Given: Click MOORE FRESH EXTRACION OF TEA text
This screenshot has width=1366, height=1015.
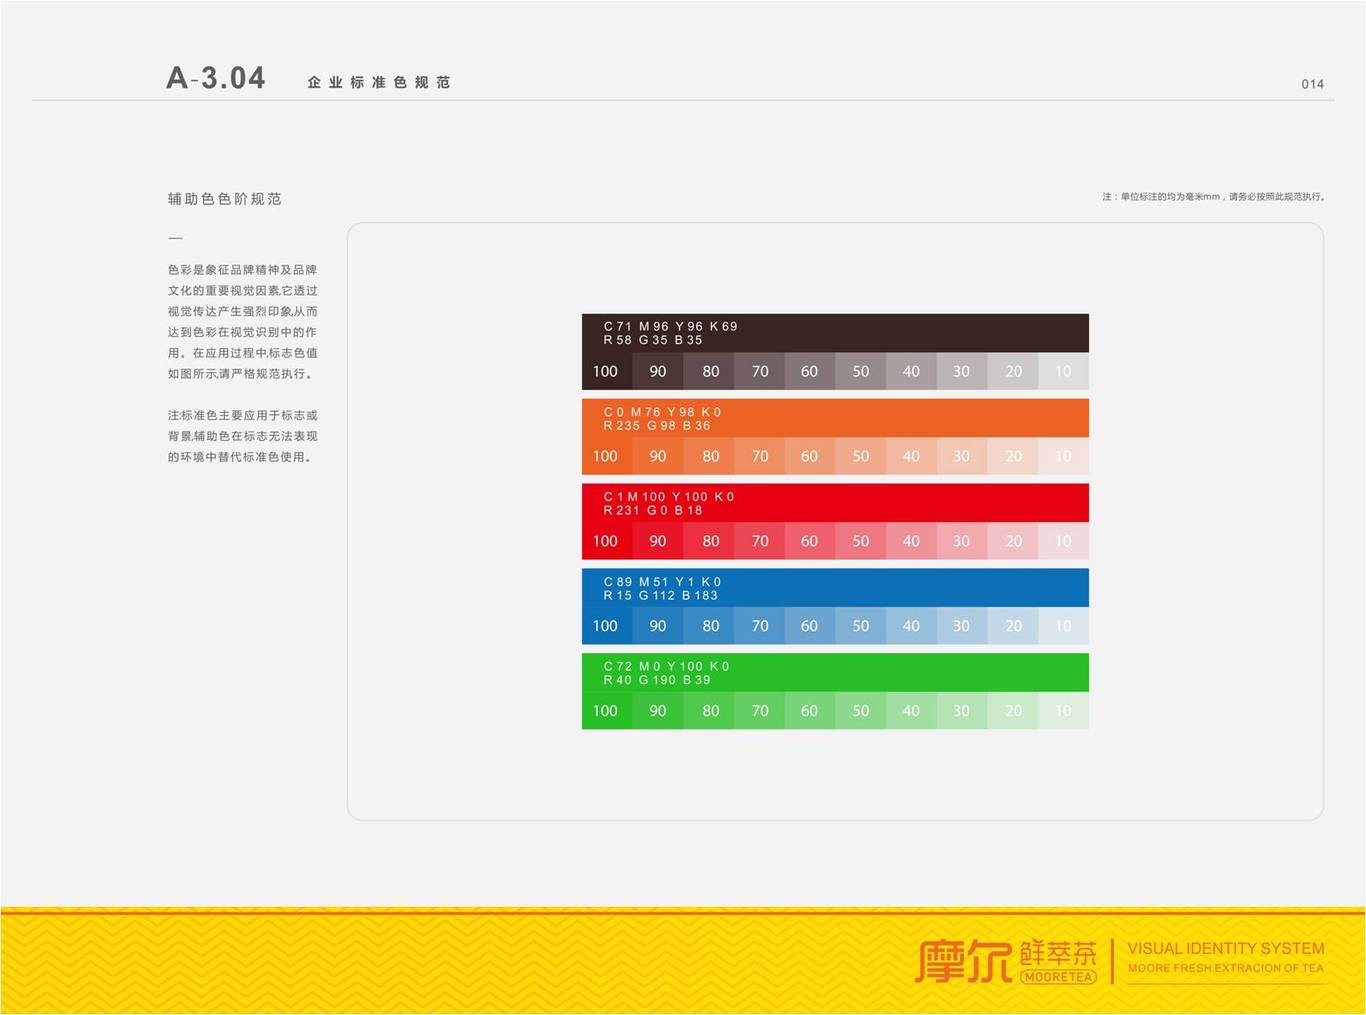Looking at the screenshot, I should click(1226, 968).
